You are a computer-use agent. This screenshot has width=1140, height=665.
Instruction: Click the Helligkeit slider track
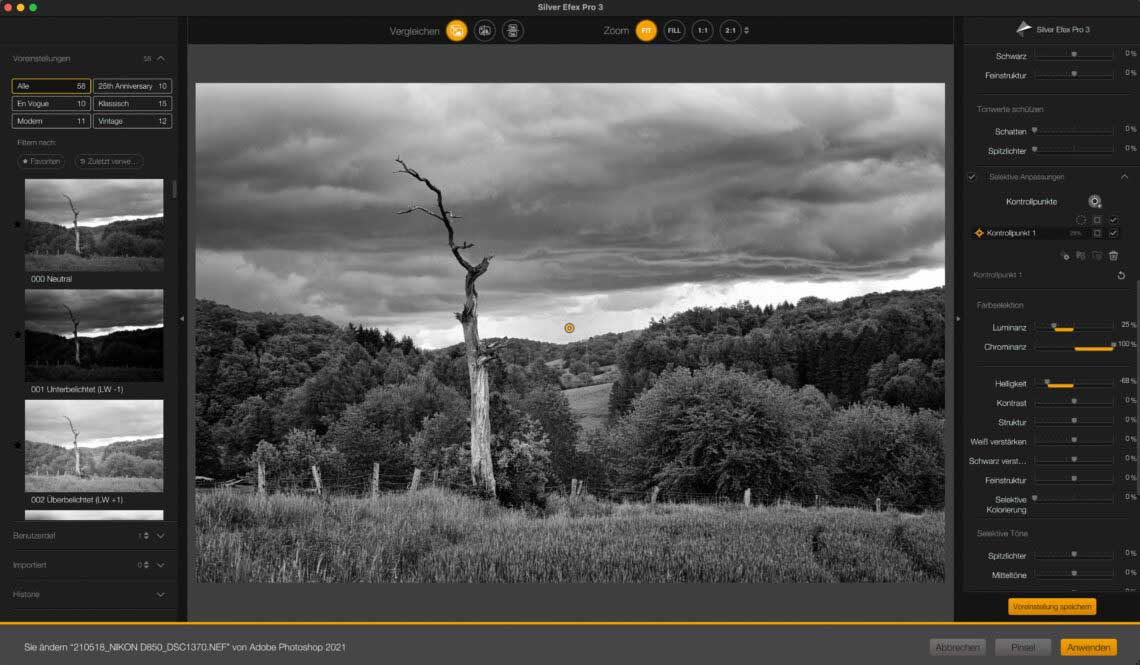(x=1074, y=382)
